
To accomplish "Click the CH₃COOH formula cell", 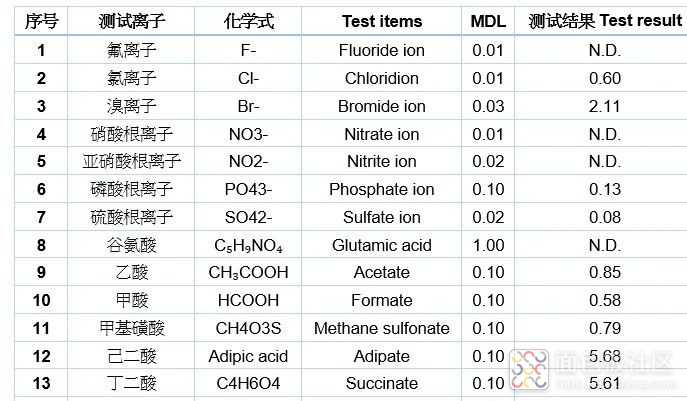I will tap(248, 272).
